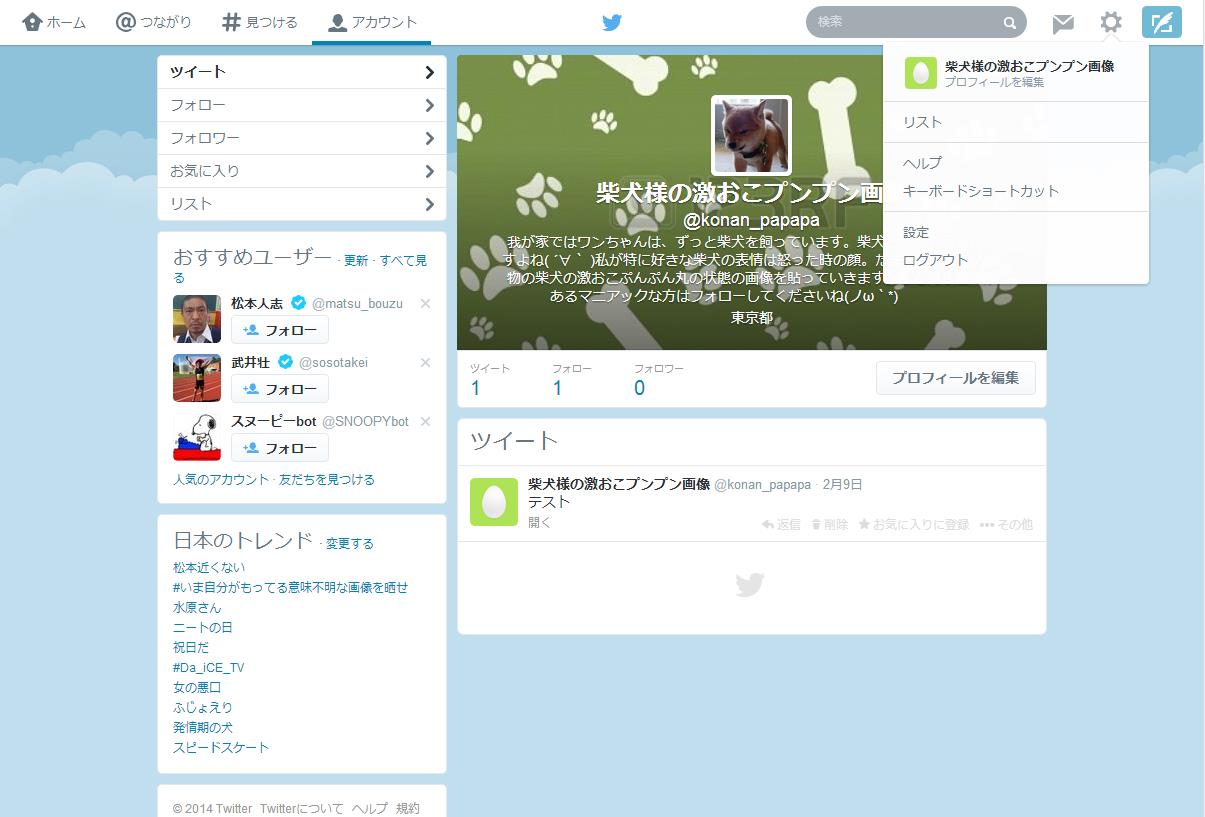Open trend スピードスケート
Screen dimensions: 1205x817
pyautogui.click(x=221, y=748)
